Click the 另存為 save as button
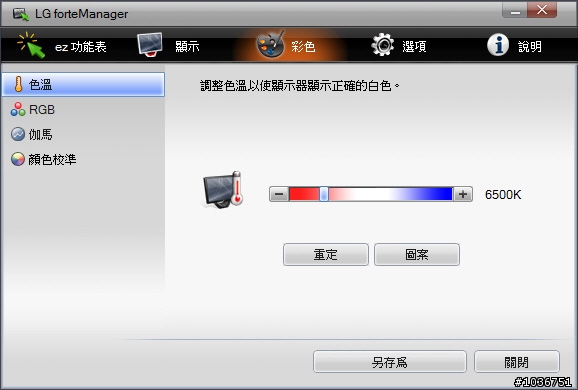 click(x=390, y=362)
